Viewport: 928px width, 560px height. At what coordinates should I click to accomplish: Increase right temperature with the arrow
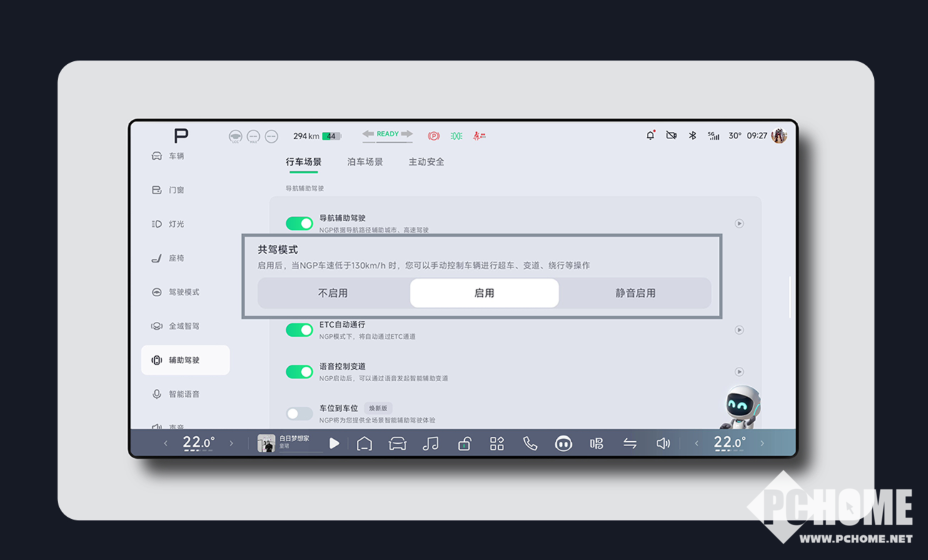point(762,443)
